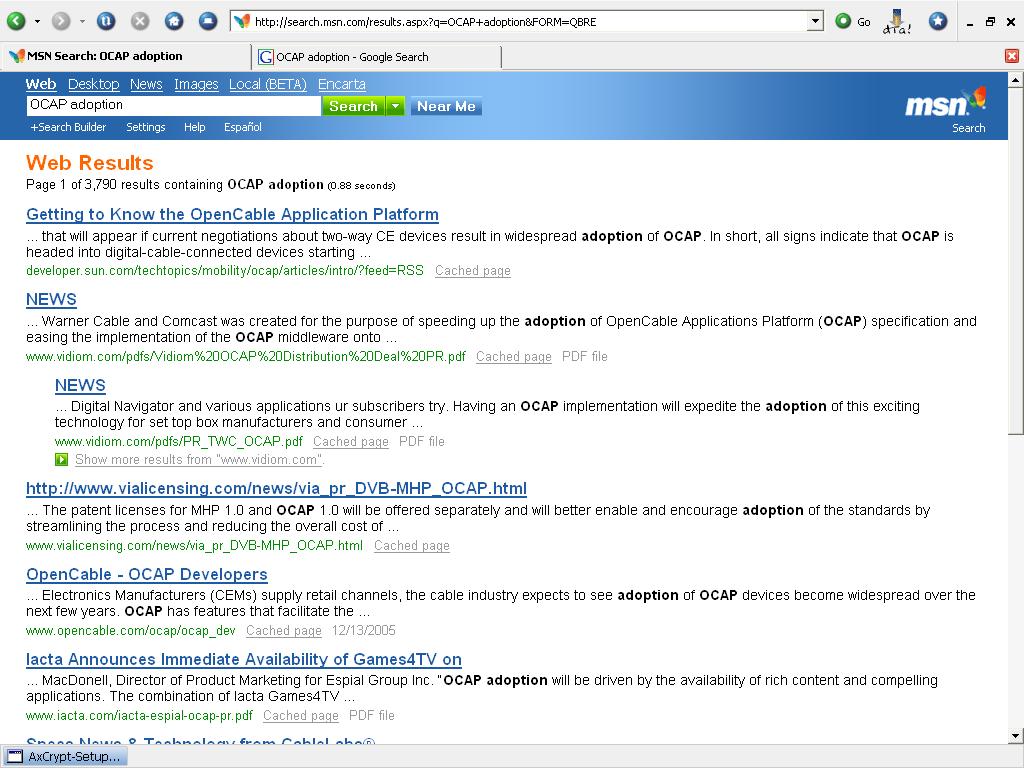Viewport: 1024px width, 768px height.
Task: Click the Near Me button
Action: click(446, 106)
